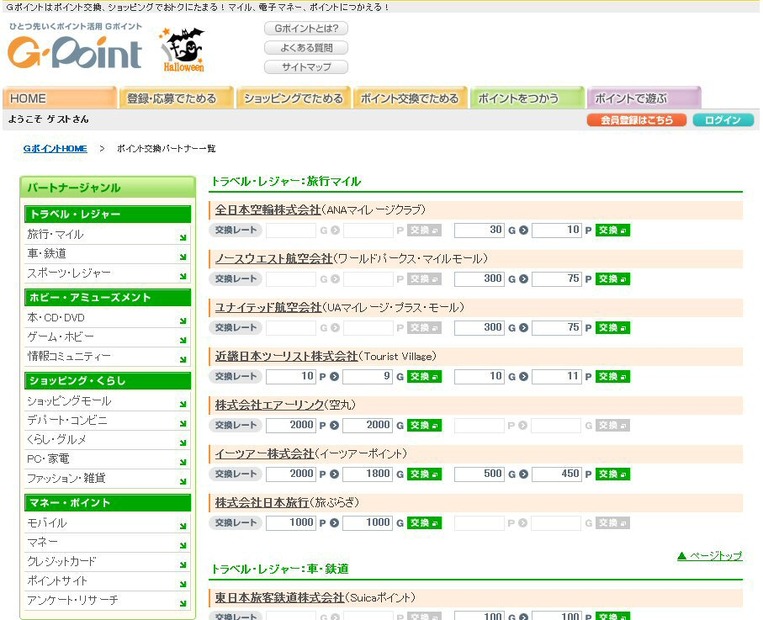Go to the HOME tab
The image size is (763, 620).
coord(59,98)
